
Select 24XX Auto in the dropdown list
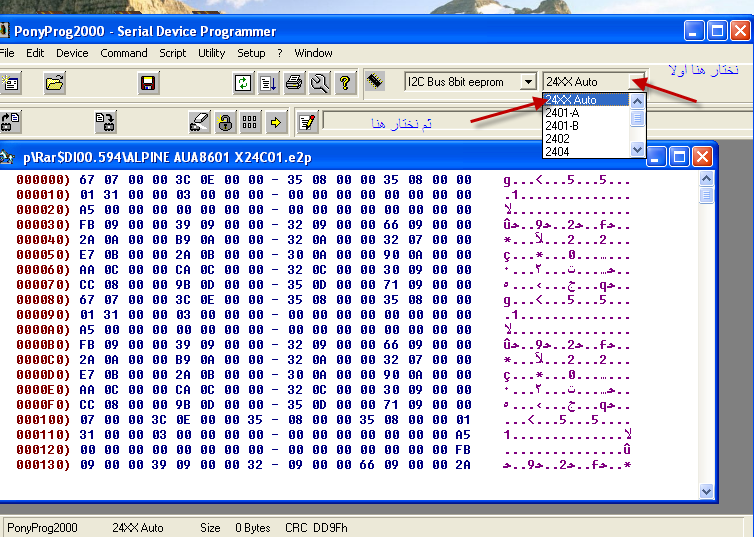(x=586, y=100)
